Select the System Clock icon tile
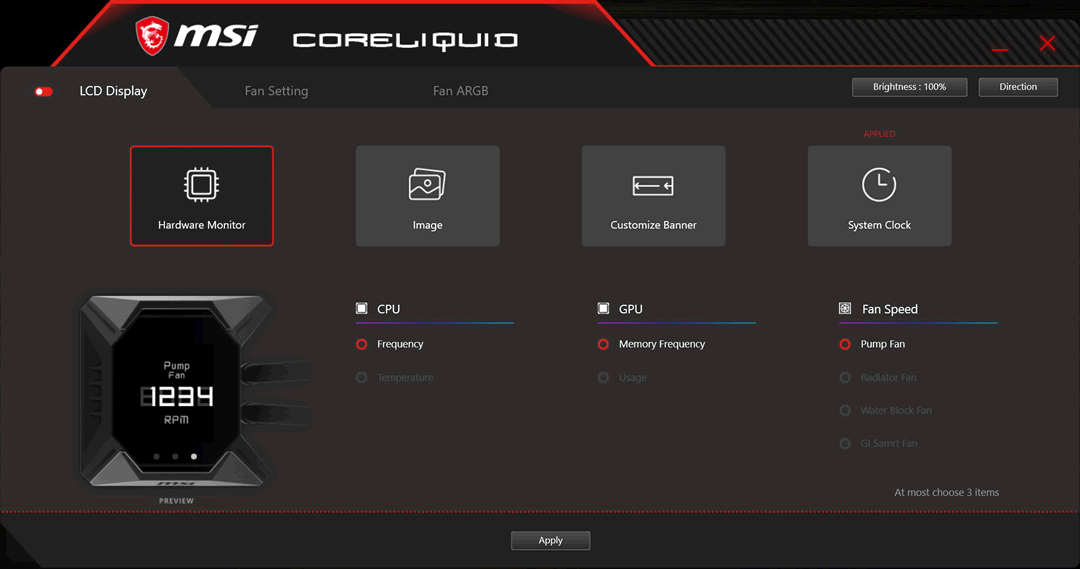Image resolution: width=1080 pixels, height=569 pixels. pos(879,196)
